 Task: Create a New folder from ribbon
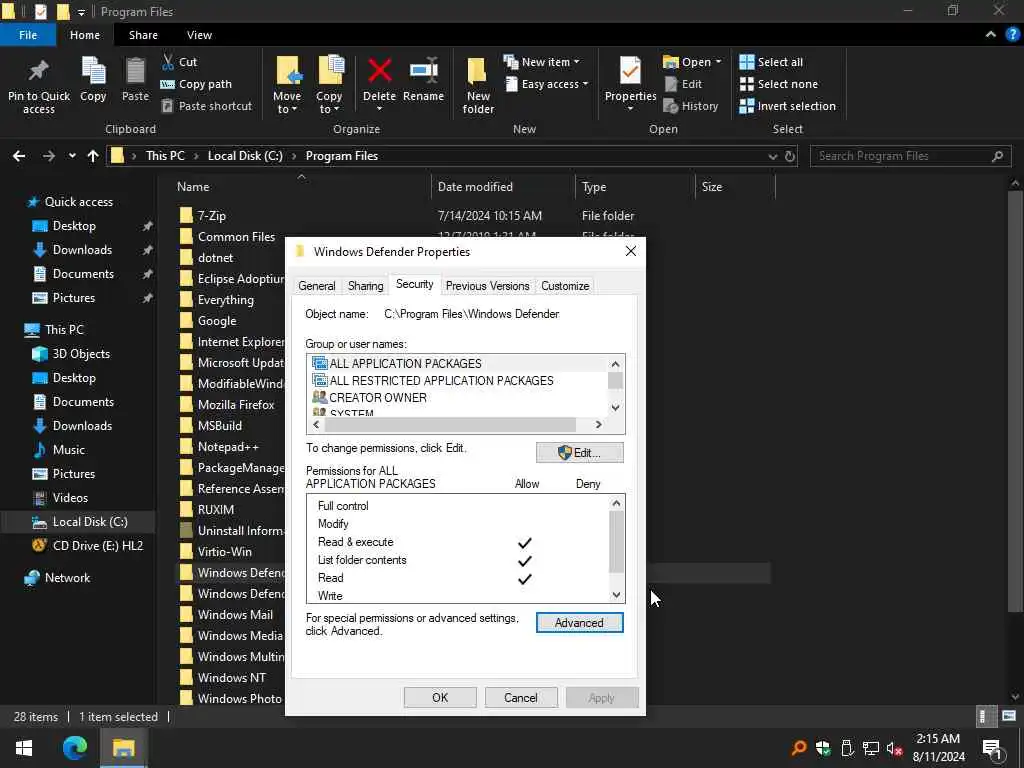[x=478, y=85]
